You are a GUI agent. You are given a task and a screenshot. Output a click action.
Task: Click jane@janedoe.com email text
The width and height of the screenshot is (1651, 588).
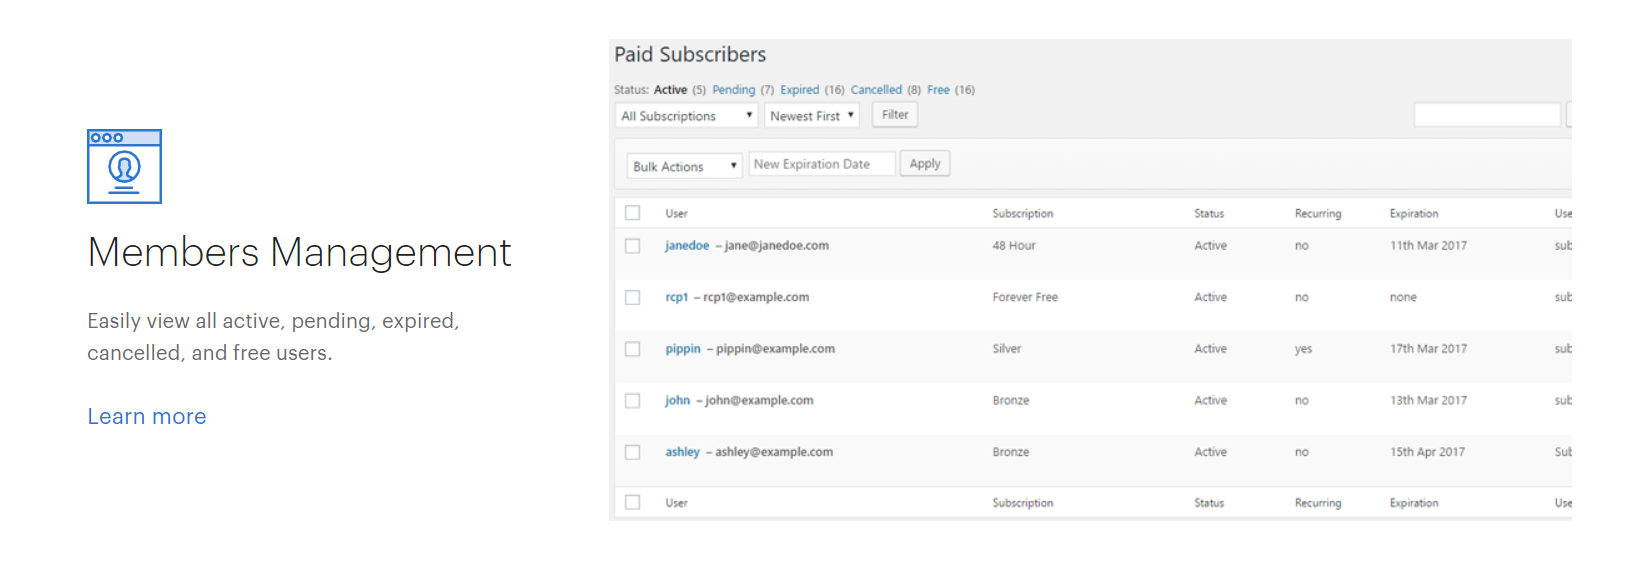[777, 246]
